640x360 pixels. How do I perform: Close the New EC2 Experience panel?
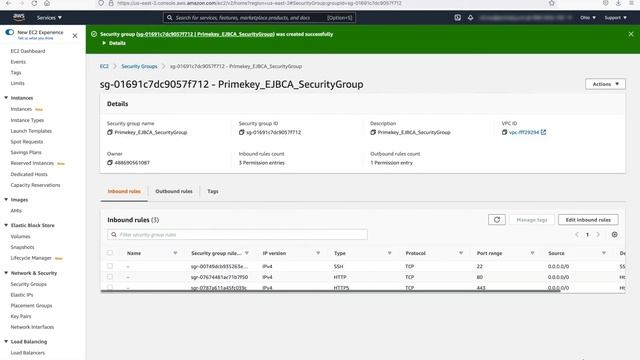click(75, 36)
